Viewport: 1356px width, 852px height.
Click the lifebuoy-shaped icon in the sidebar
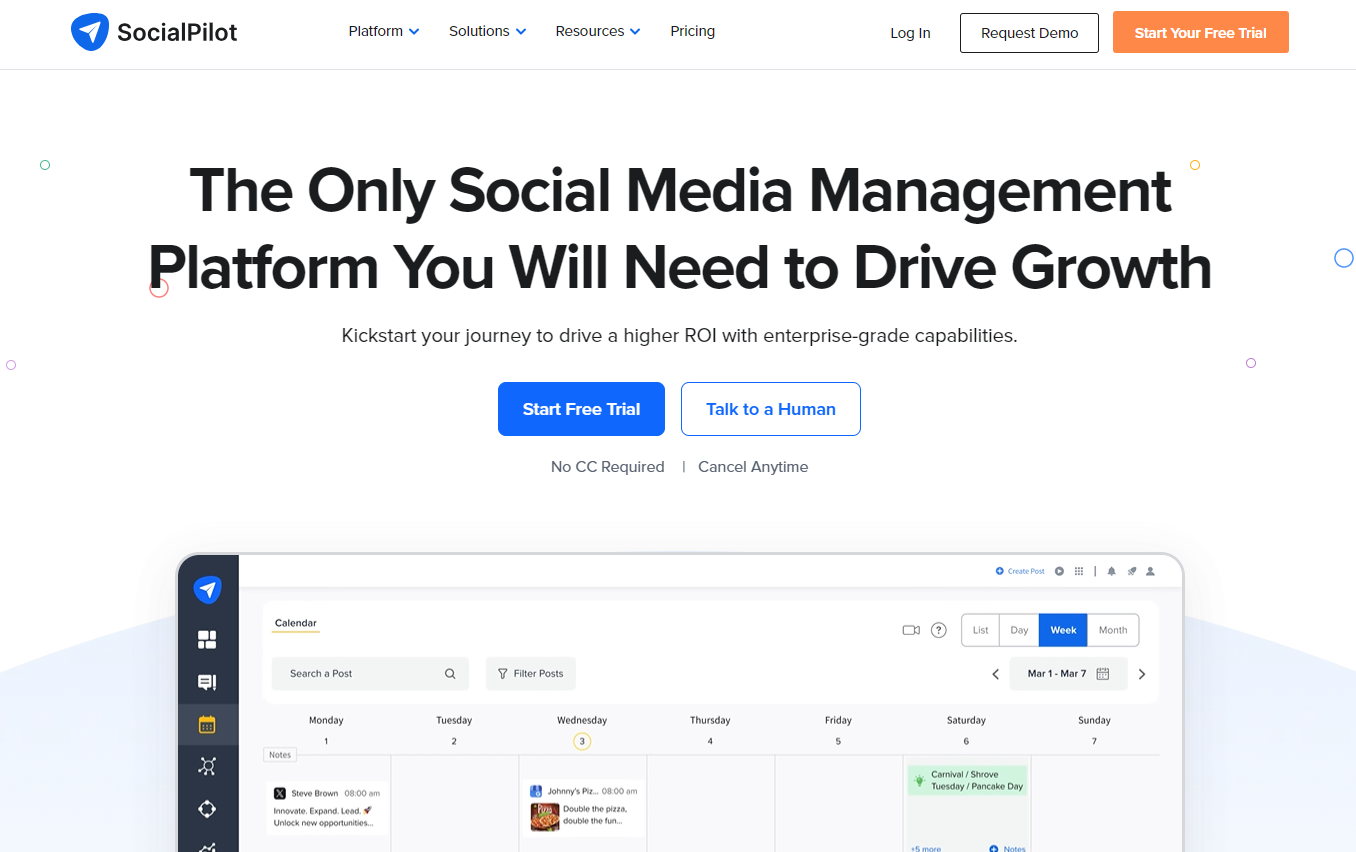pos(207,808)
